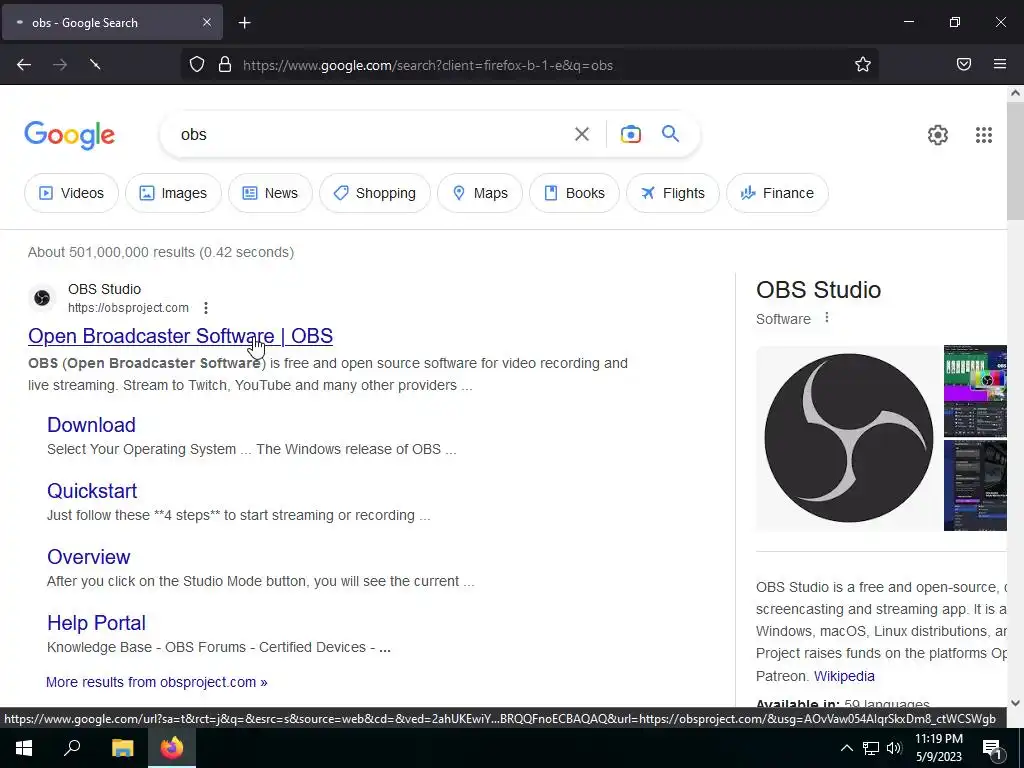The image size is (1024, 768).
Task: Filter results by News
Action: 270,193
